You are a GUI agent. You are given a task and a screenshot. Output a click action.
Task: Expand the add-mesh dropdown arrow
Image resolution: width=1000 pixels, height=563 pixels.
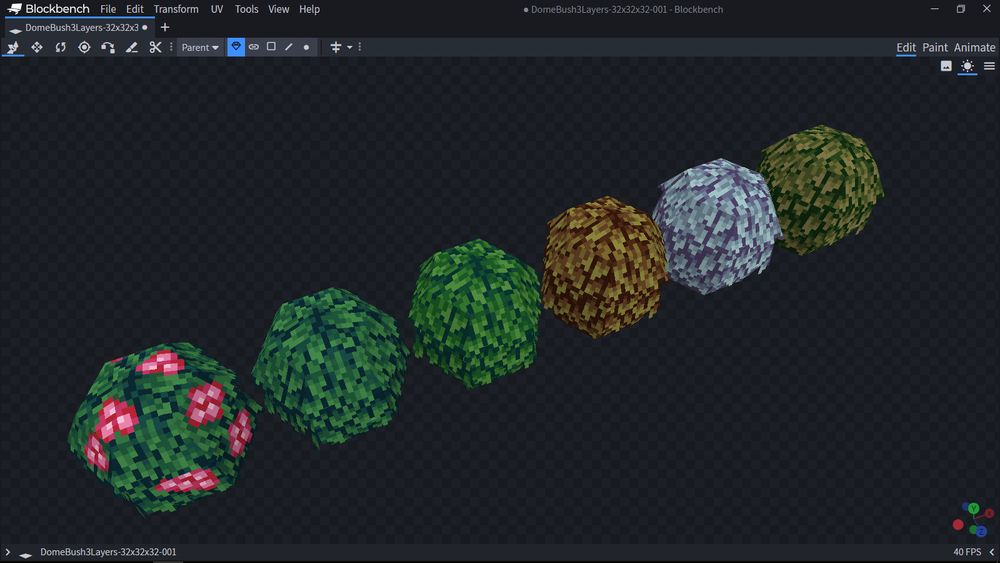click(349, 47)
